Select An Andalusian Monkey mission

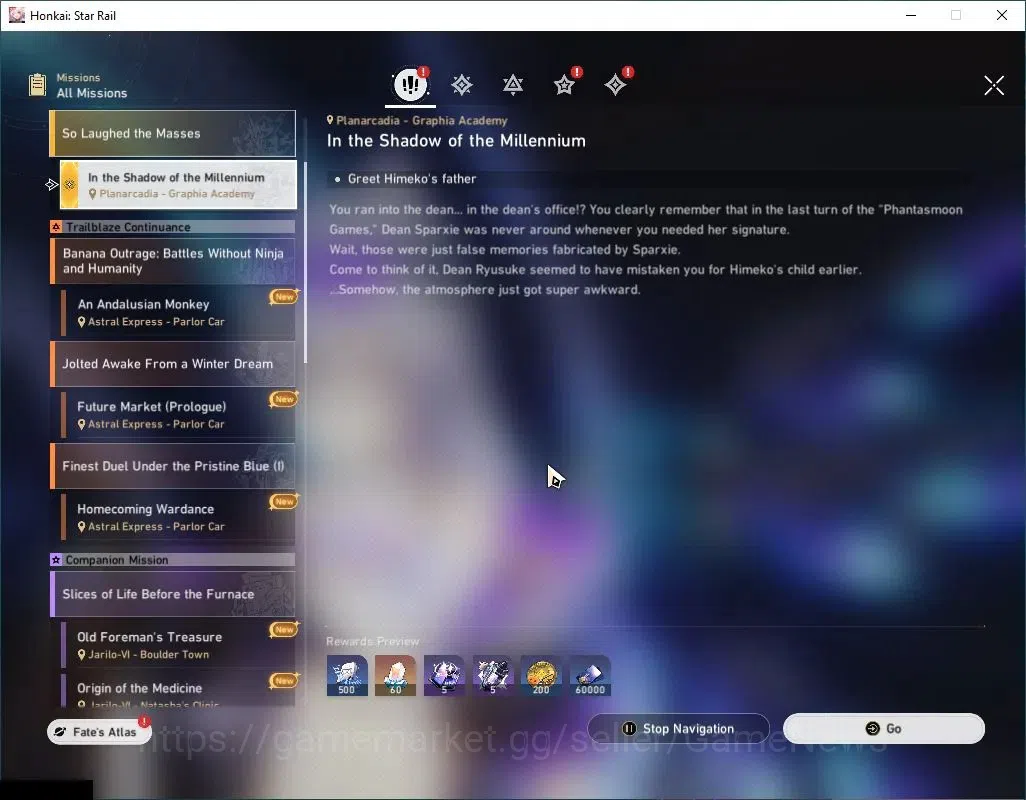(x=178, y=313)
